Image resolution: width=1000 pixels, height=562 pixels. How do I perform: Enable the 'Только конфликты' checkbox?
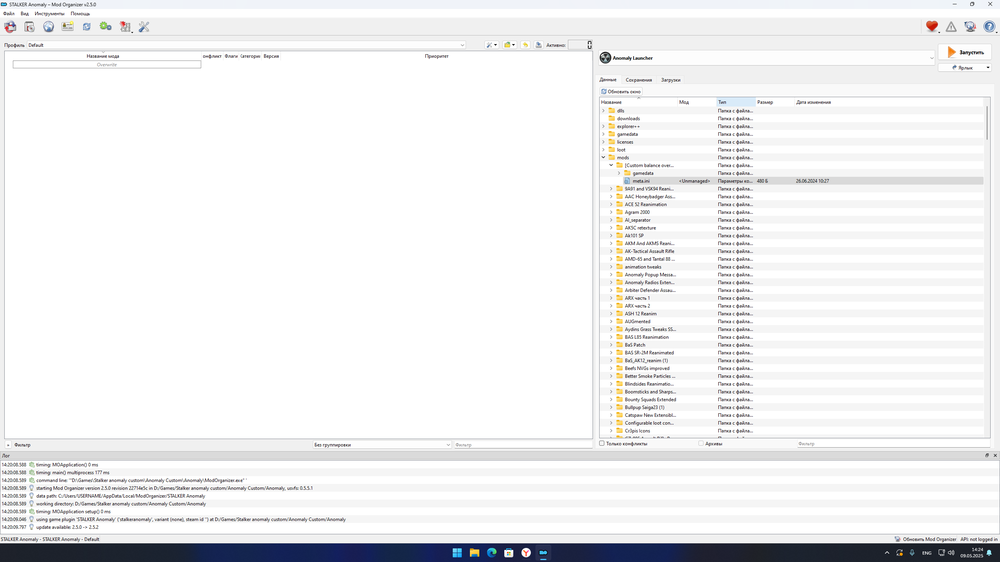602,443
